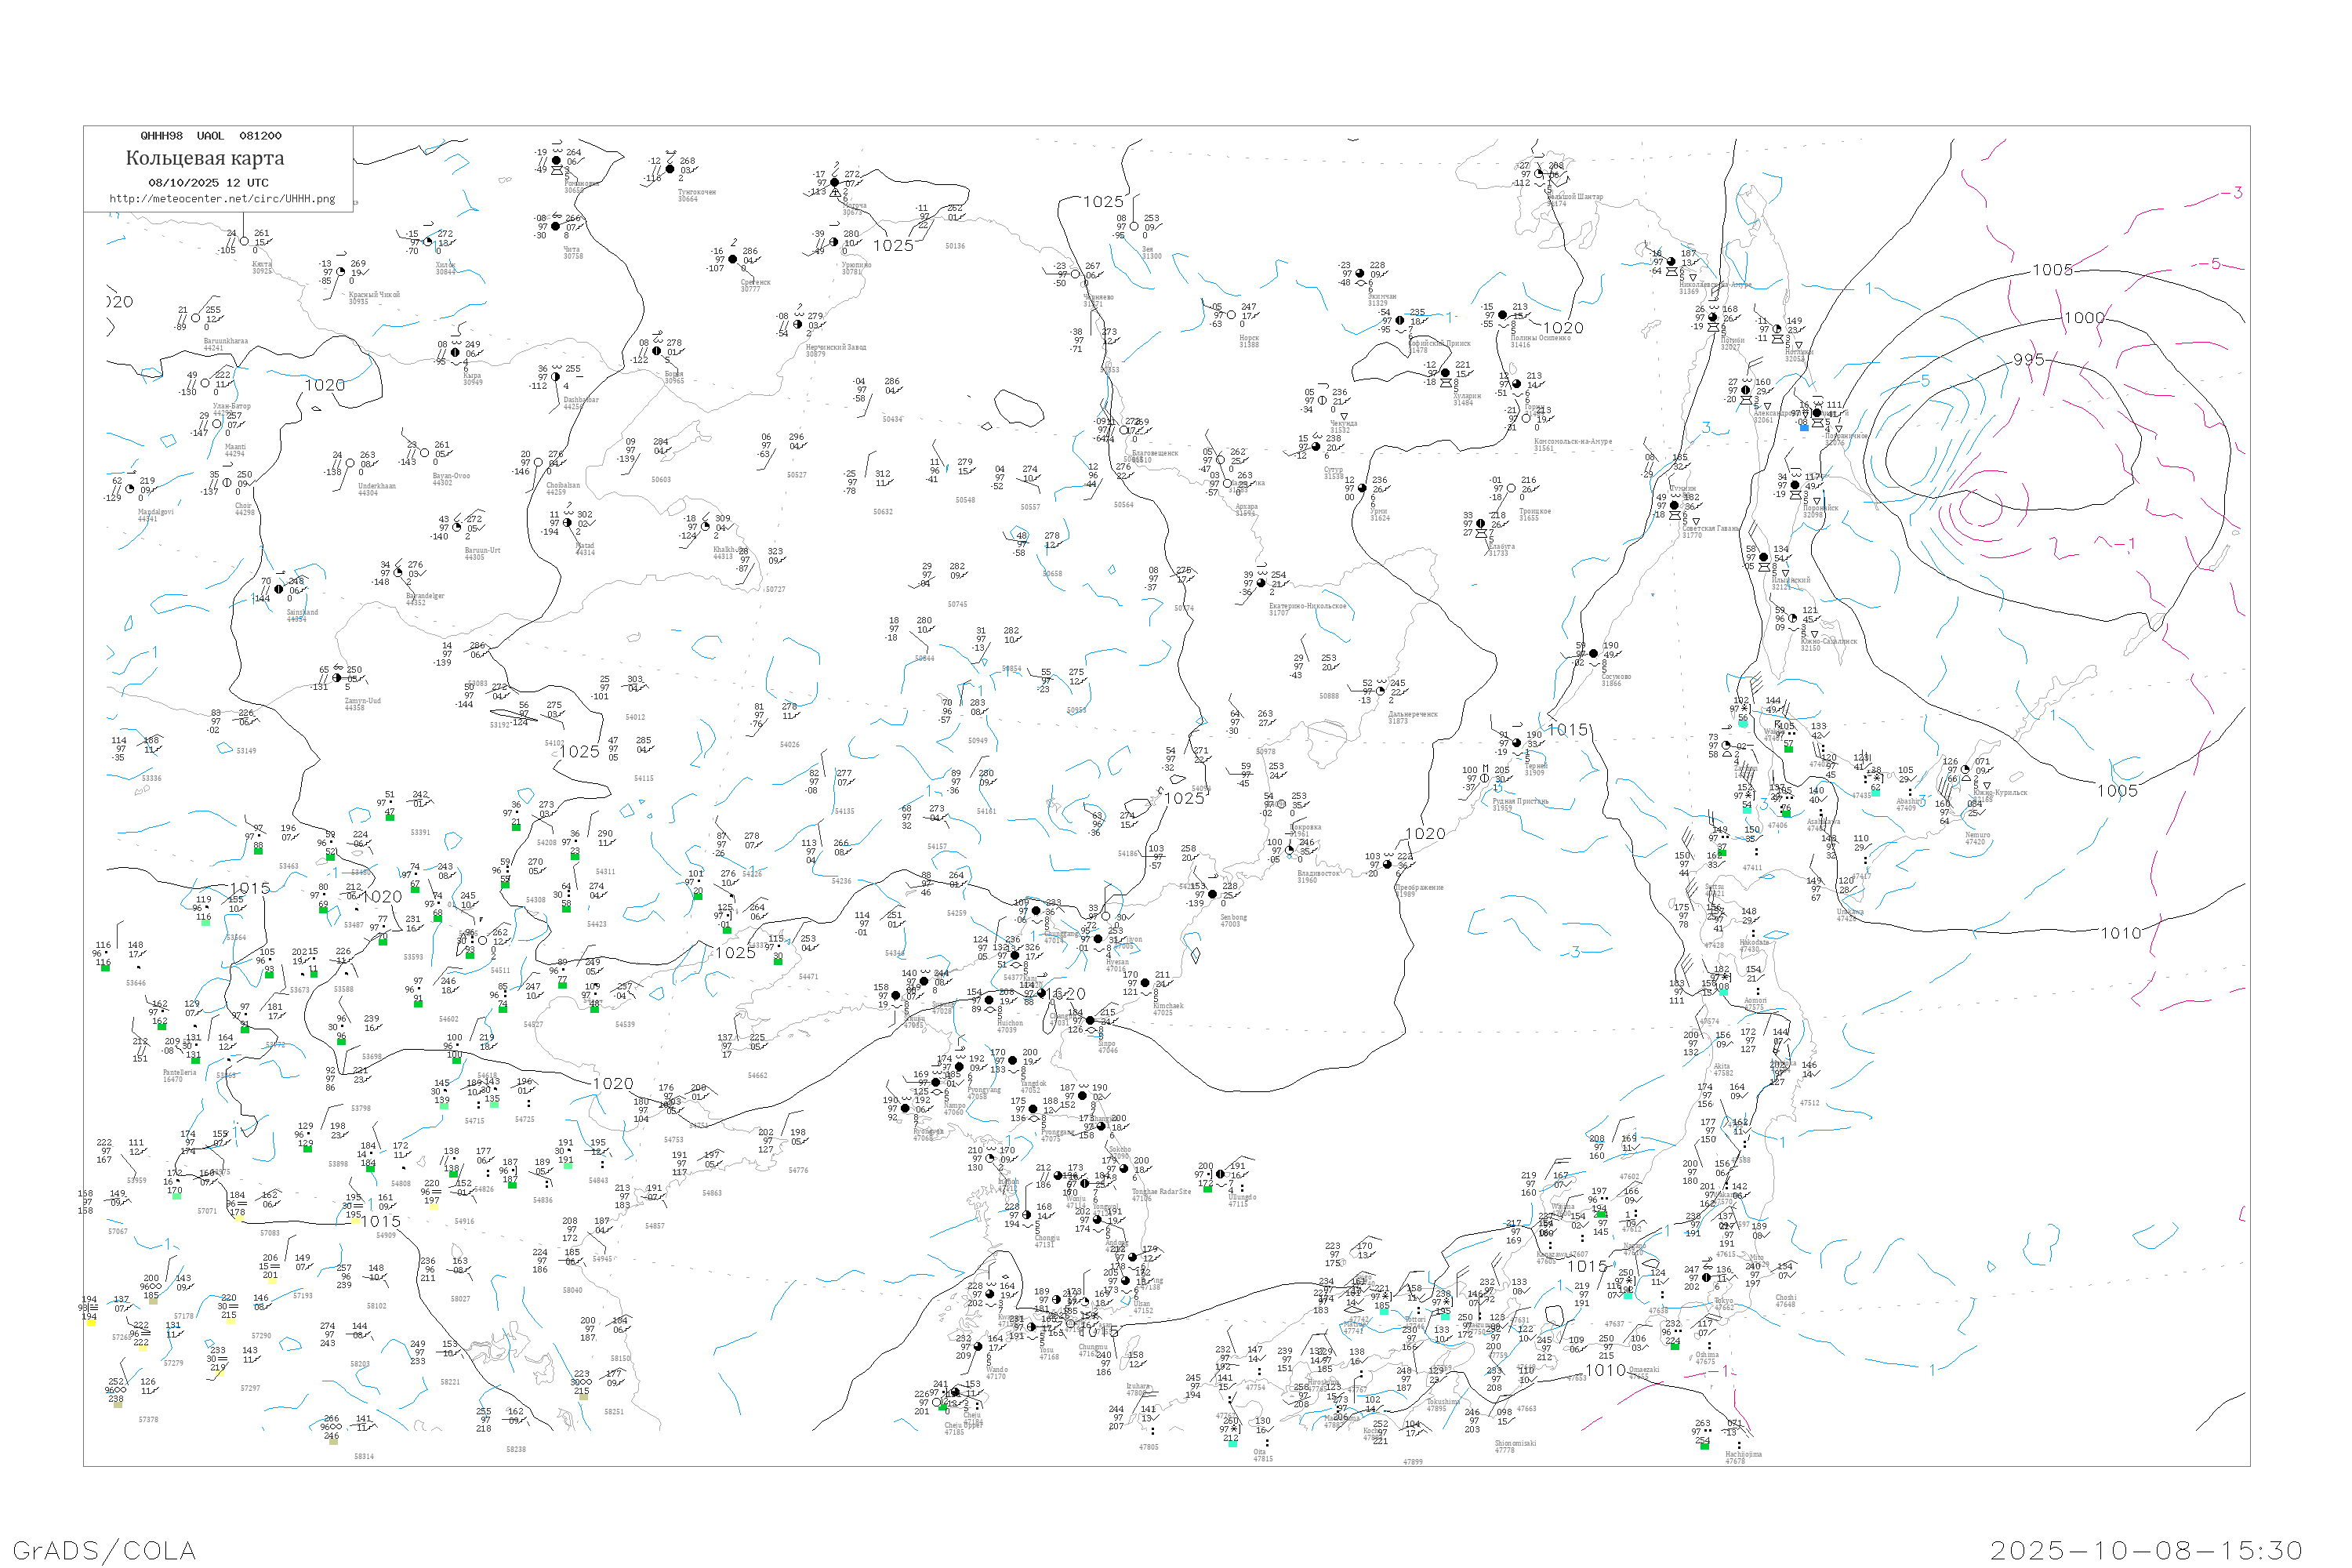Click the 995 isobar label
Viewport: 2352px width, 1568px height.
tap(2028, 360)
